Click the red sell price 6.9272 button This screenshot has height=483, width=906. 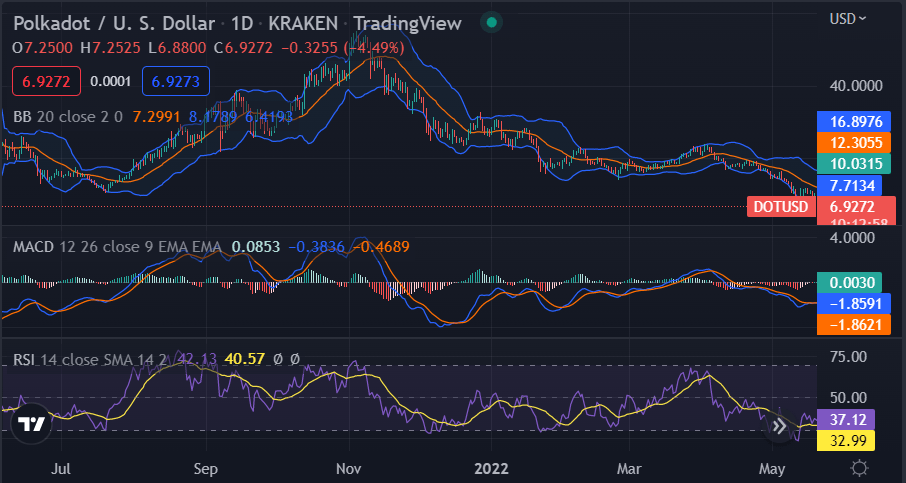(46, 81)
